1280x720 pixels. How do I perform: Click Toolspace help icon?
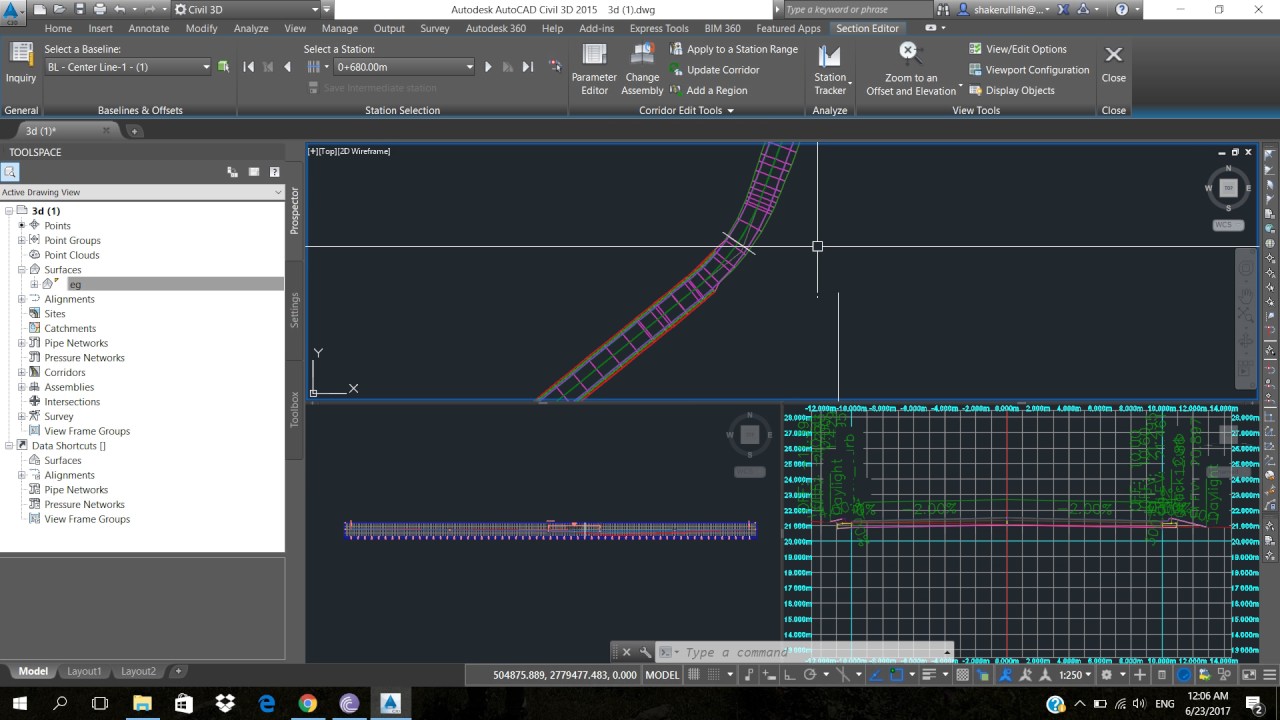point(274,172)
